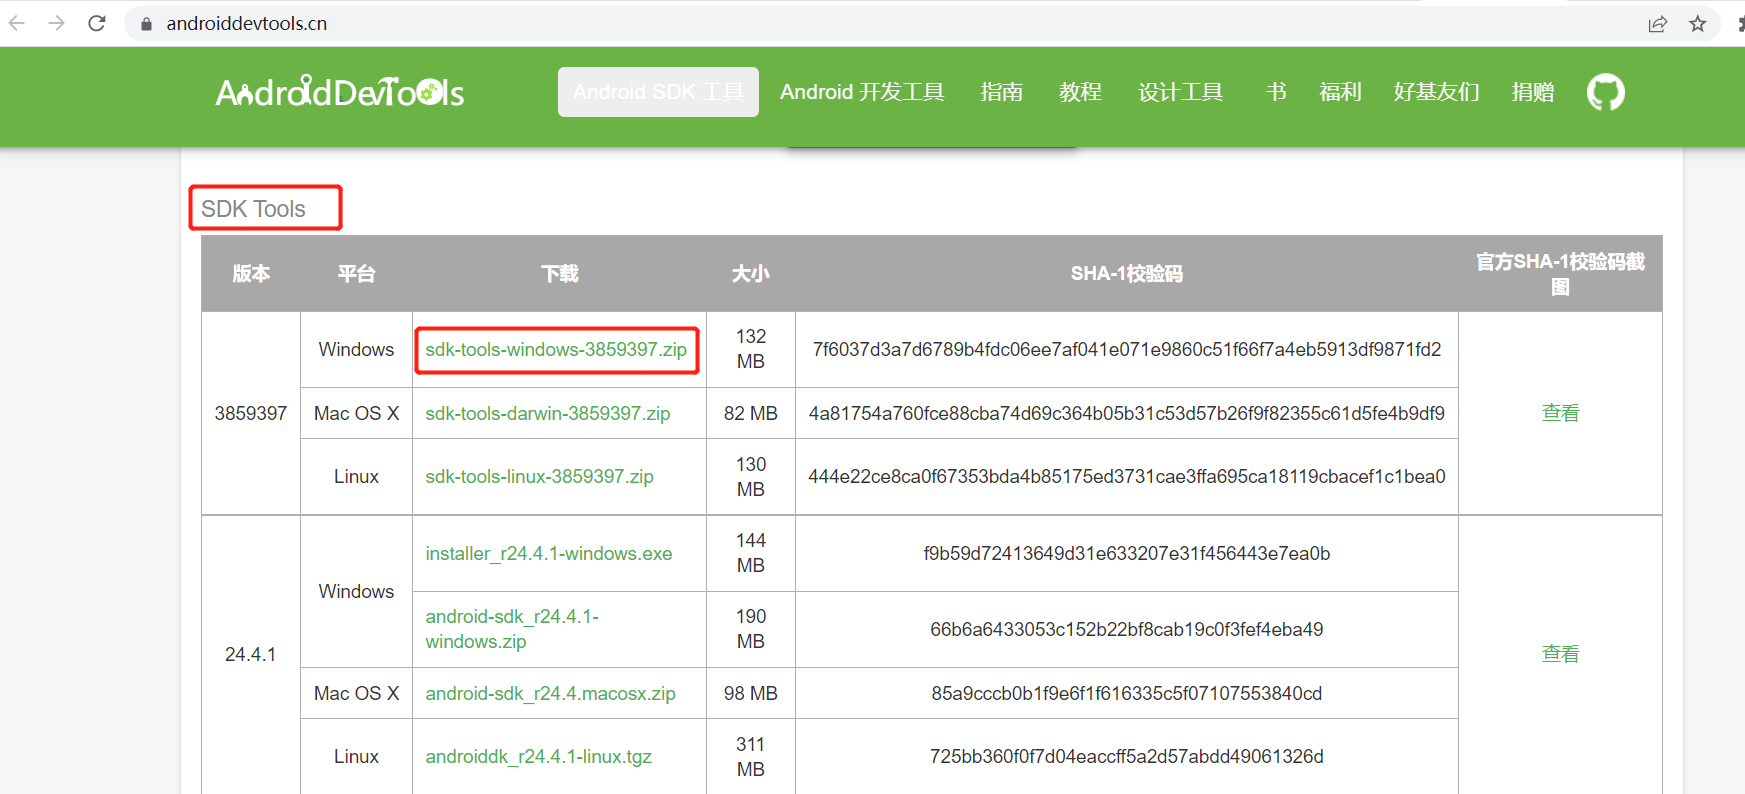This screenshot has height=794, width=1745.
Task: Click the SHA-1 hash starting with 725bb360
Action: [1127, 757]
